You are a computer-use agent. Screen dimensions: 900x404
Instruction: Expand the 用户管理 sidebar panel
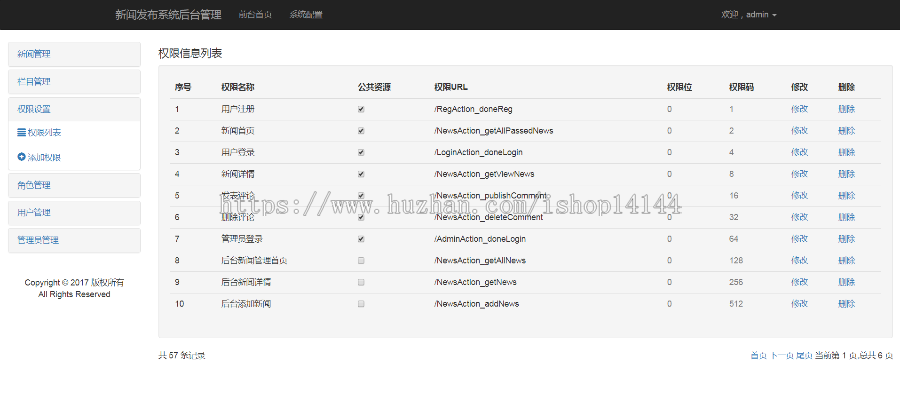pyautogui.click(x=75, y=213)
